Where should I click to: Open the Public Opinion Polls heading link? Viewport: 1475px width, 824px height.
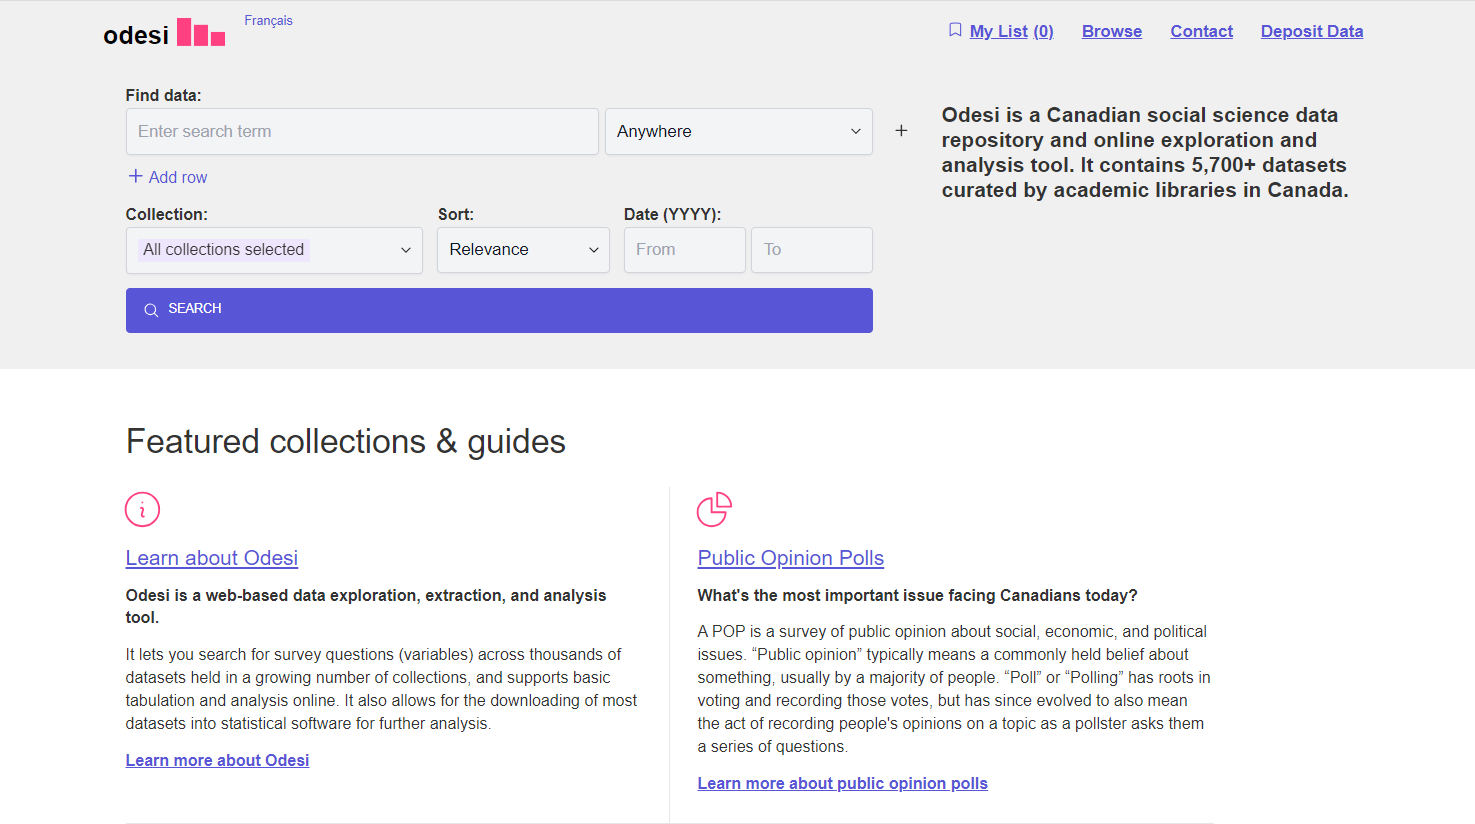tap(791, 558)
